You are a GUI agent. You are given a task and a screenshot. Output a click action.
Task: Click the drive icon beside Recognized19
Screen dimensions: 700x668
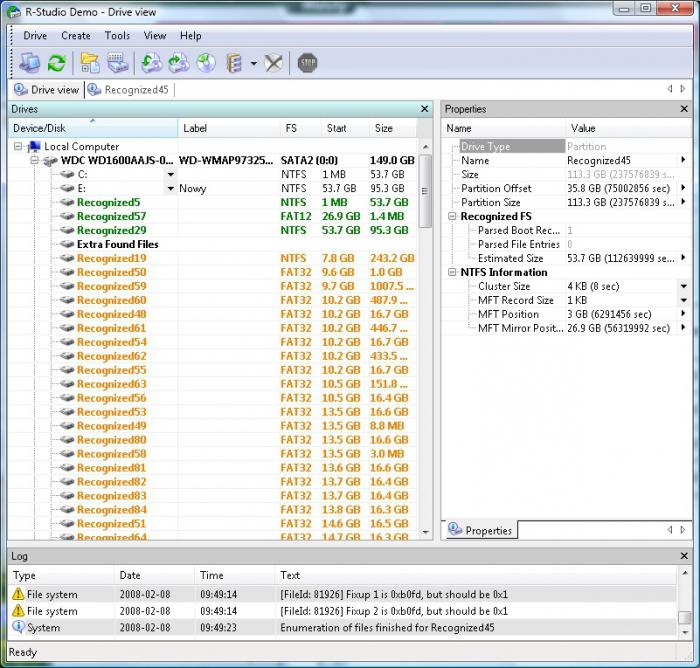coord(67,258)
